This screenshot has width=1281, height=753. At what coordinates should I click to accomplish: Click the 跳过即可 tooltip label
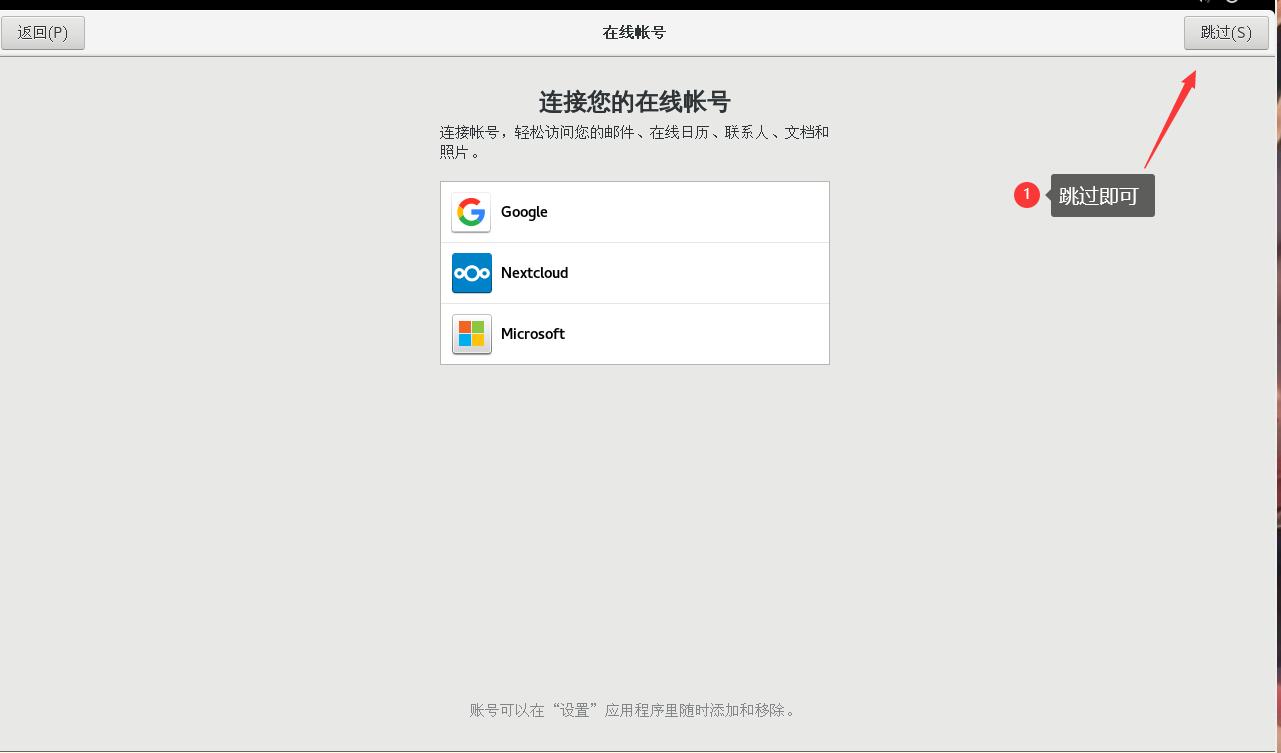[x=1102, y=195]
